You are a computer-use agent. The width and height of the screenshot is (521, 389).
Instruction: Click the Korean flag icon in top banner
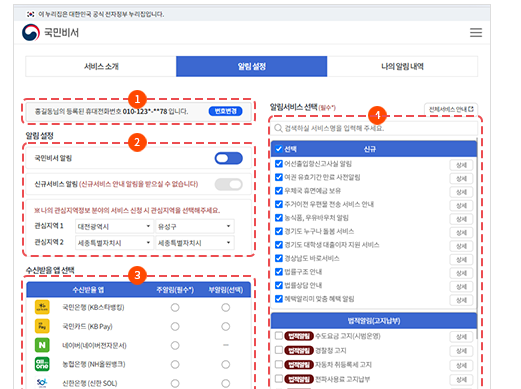coord(30,14)
